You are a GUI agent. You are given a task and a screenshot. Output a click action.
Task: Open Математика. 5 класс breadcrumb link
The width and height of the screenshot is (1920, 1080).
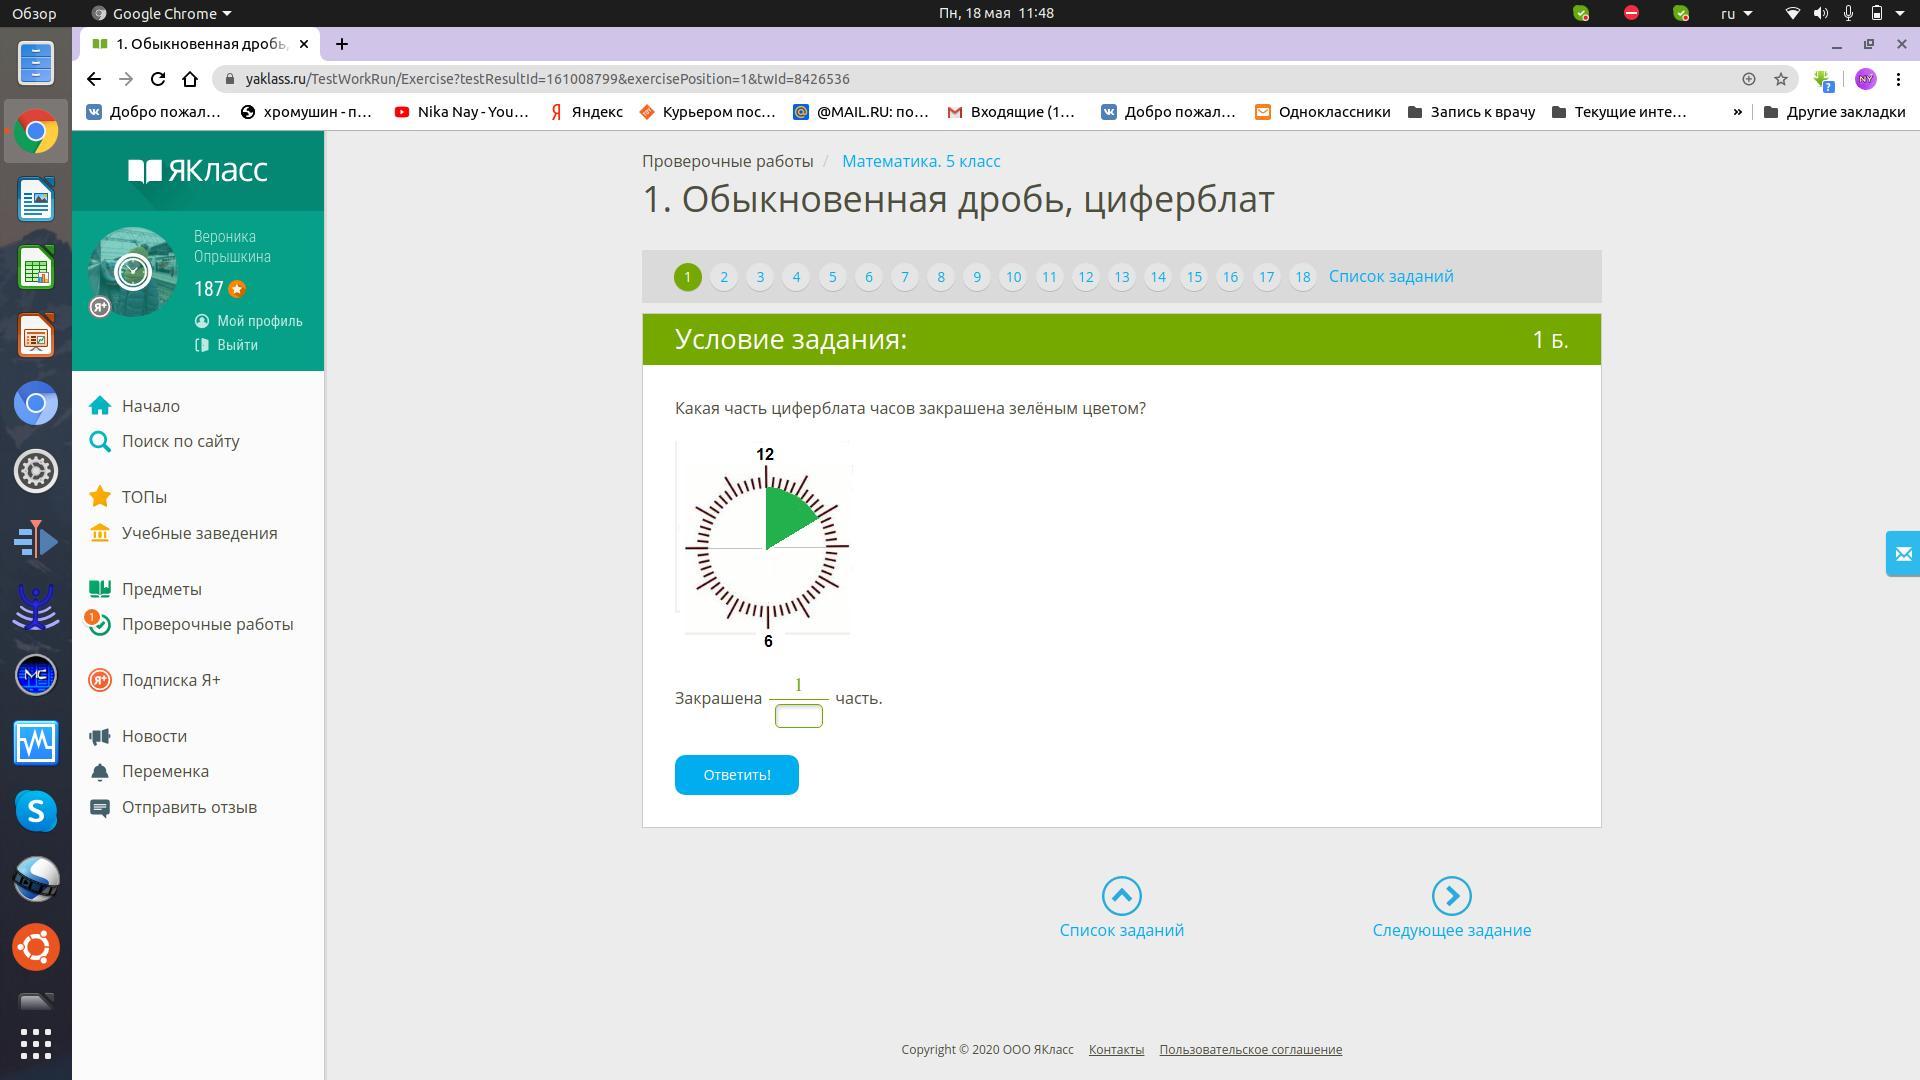click(920, 161)
